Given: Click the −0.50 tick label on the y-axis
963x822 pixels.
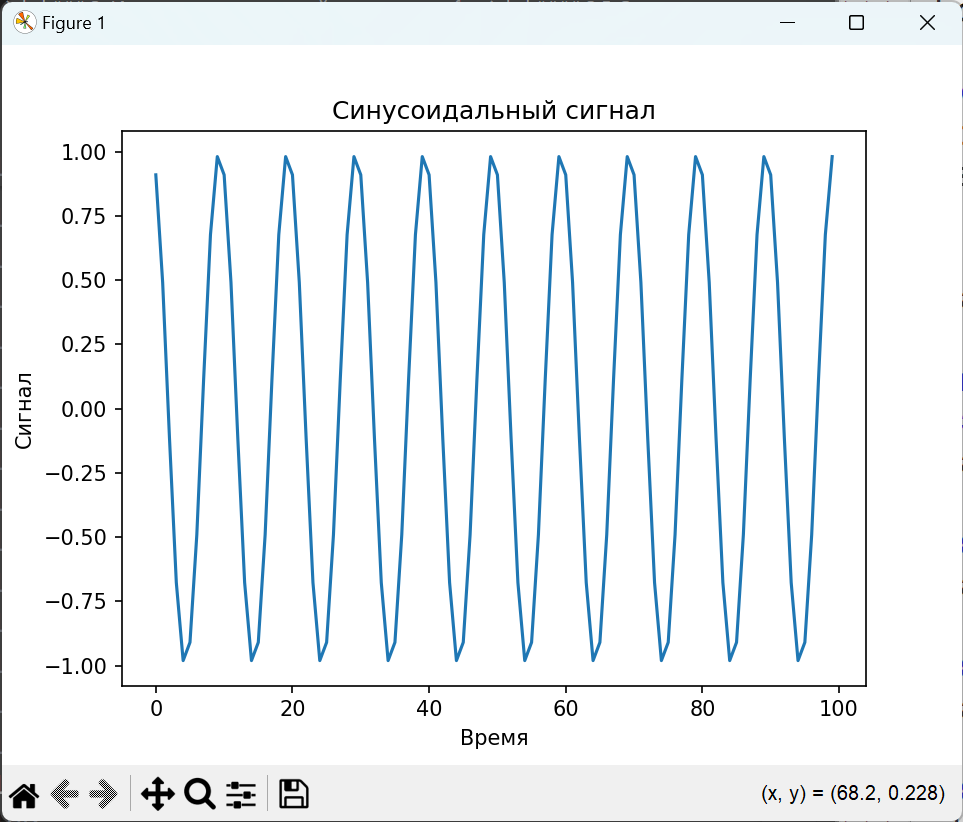Looking at the screenshot, I should [x=85, y=537].
